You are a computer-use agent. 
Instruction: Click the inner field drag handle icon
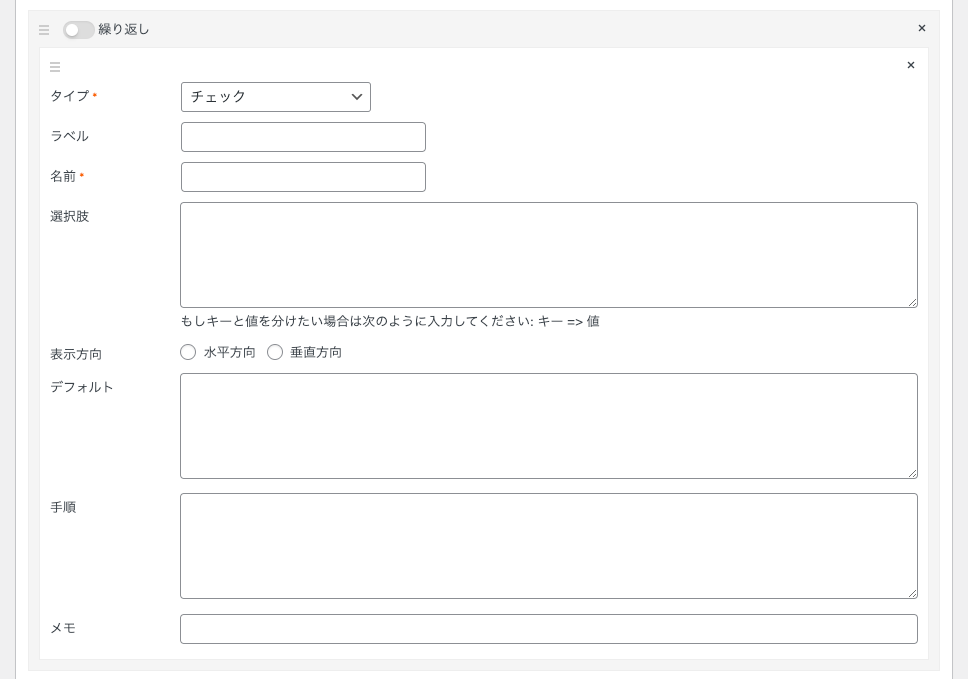(55, 67)
